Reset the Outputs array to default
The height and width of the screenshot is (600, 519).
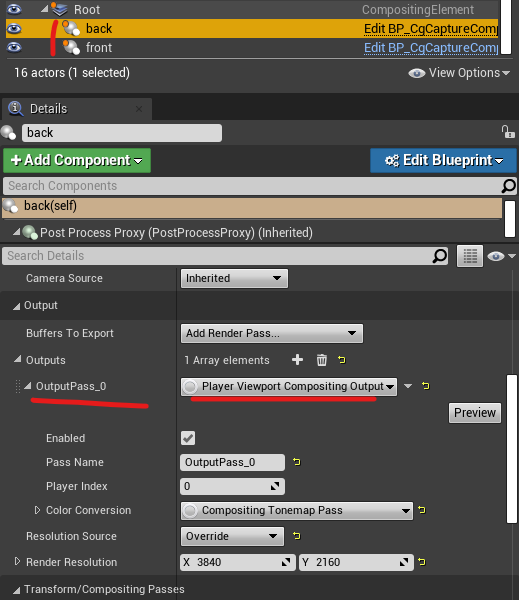342,360
